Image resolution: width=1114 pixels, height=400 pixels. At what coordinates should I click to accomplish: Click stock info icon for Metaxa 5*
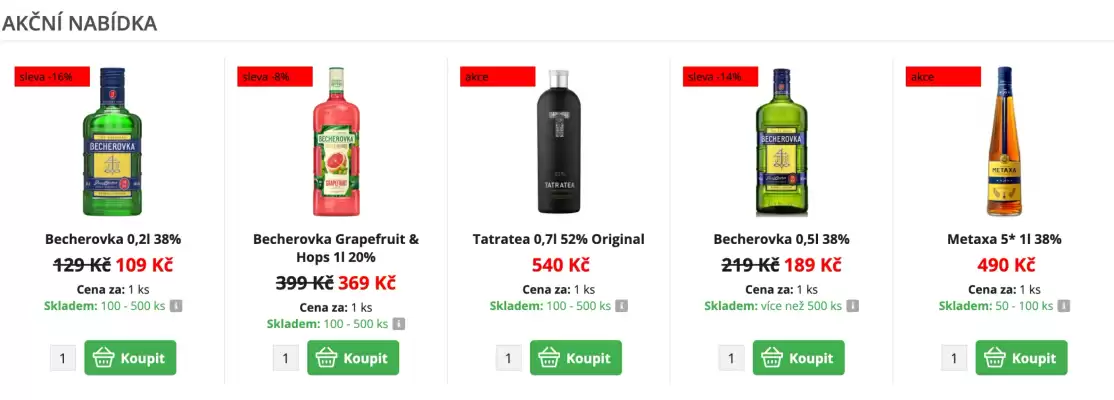[1065, 306]
